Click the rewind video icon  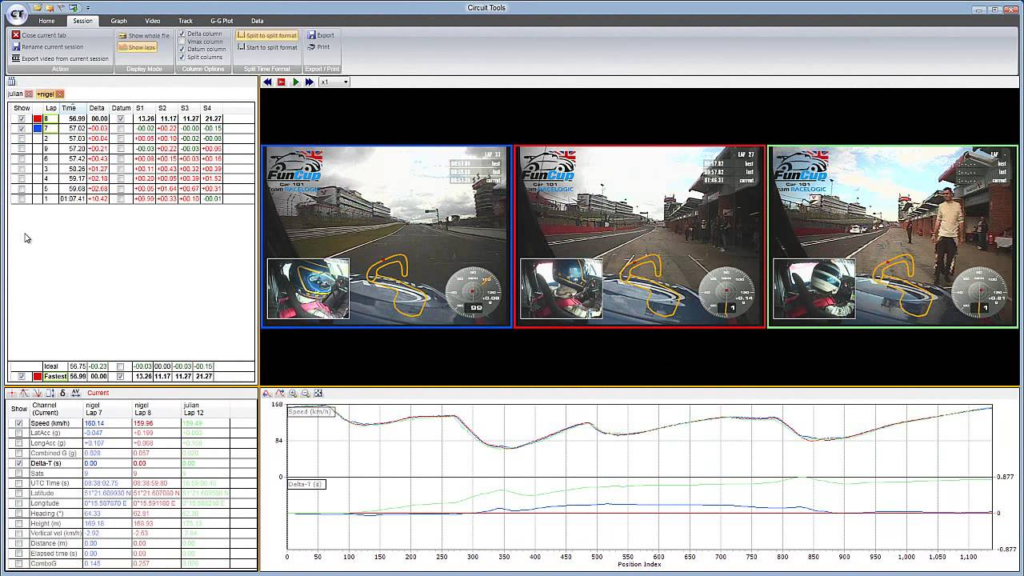coord(267,82)
